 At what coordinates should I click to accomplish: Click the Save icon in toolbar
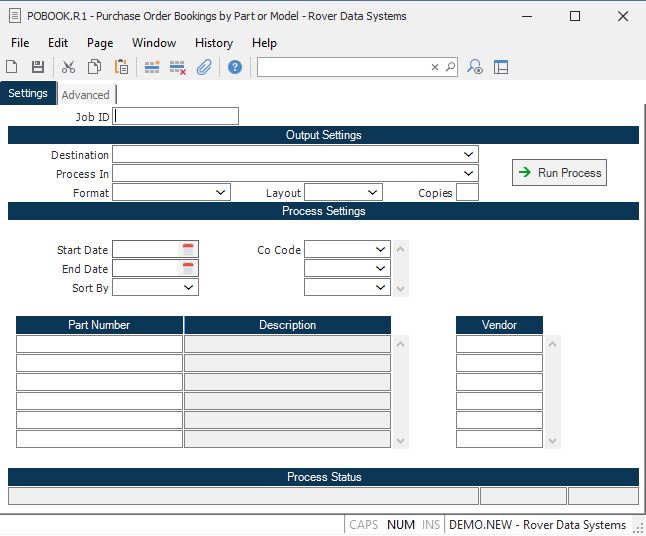pos(38,67)
